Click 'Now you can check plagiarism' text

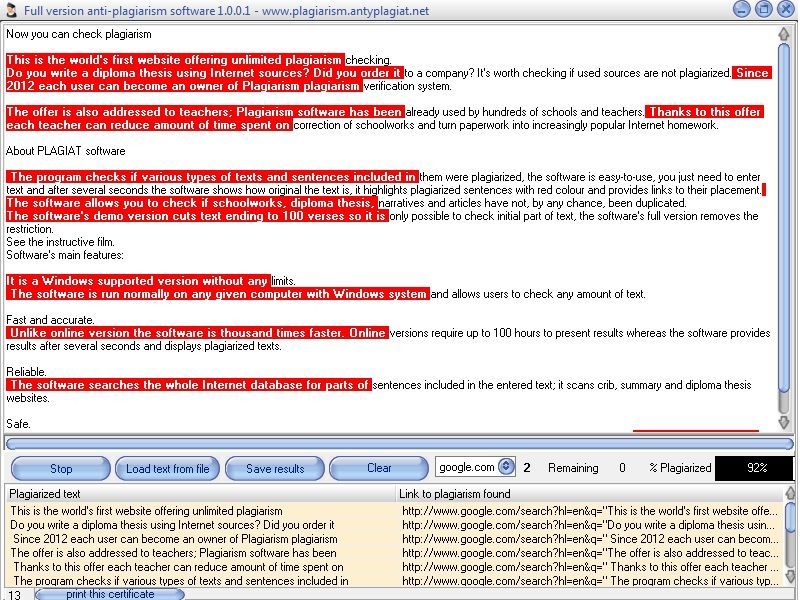pos(79,34)
